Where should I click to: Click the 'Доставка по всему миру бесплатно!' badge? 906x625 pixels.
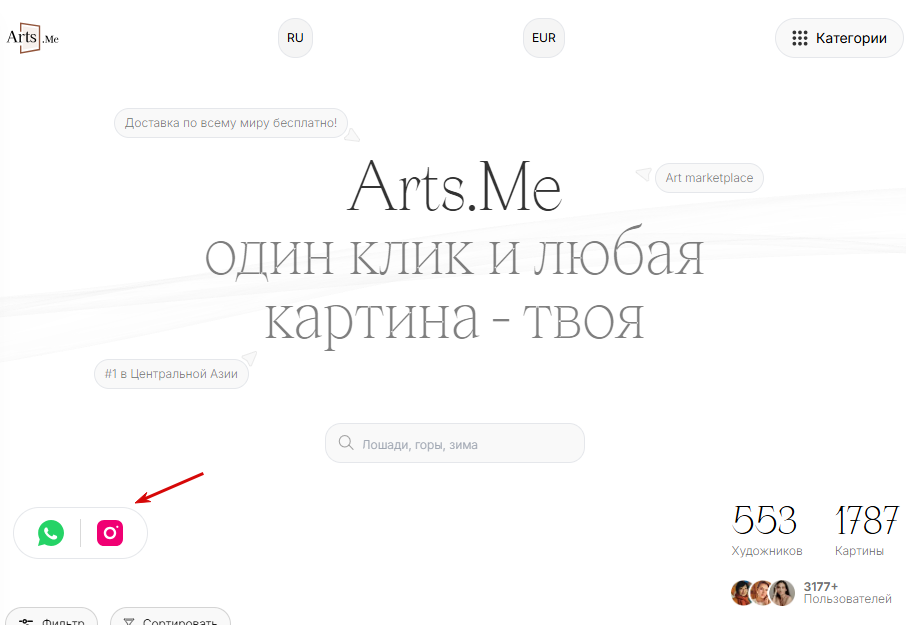(231, 122)
